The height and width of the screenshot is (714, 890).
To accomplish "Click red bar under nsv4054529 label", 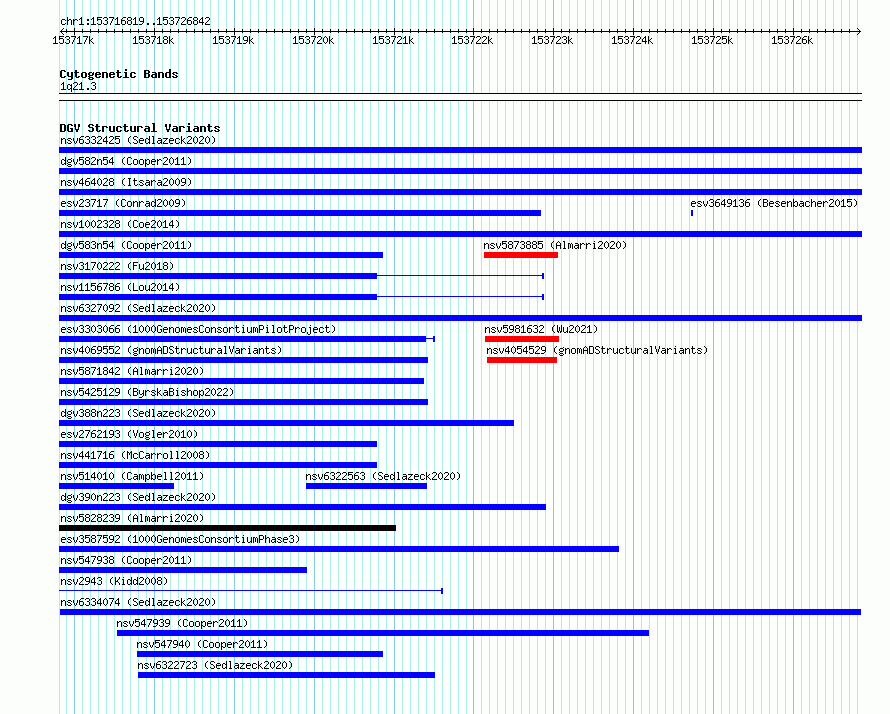I will (x=522, y=360).
